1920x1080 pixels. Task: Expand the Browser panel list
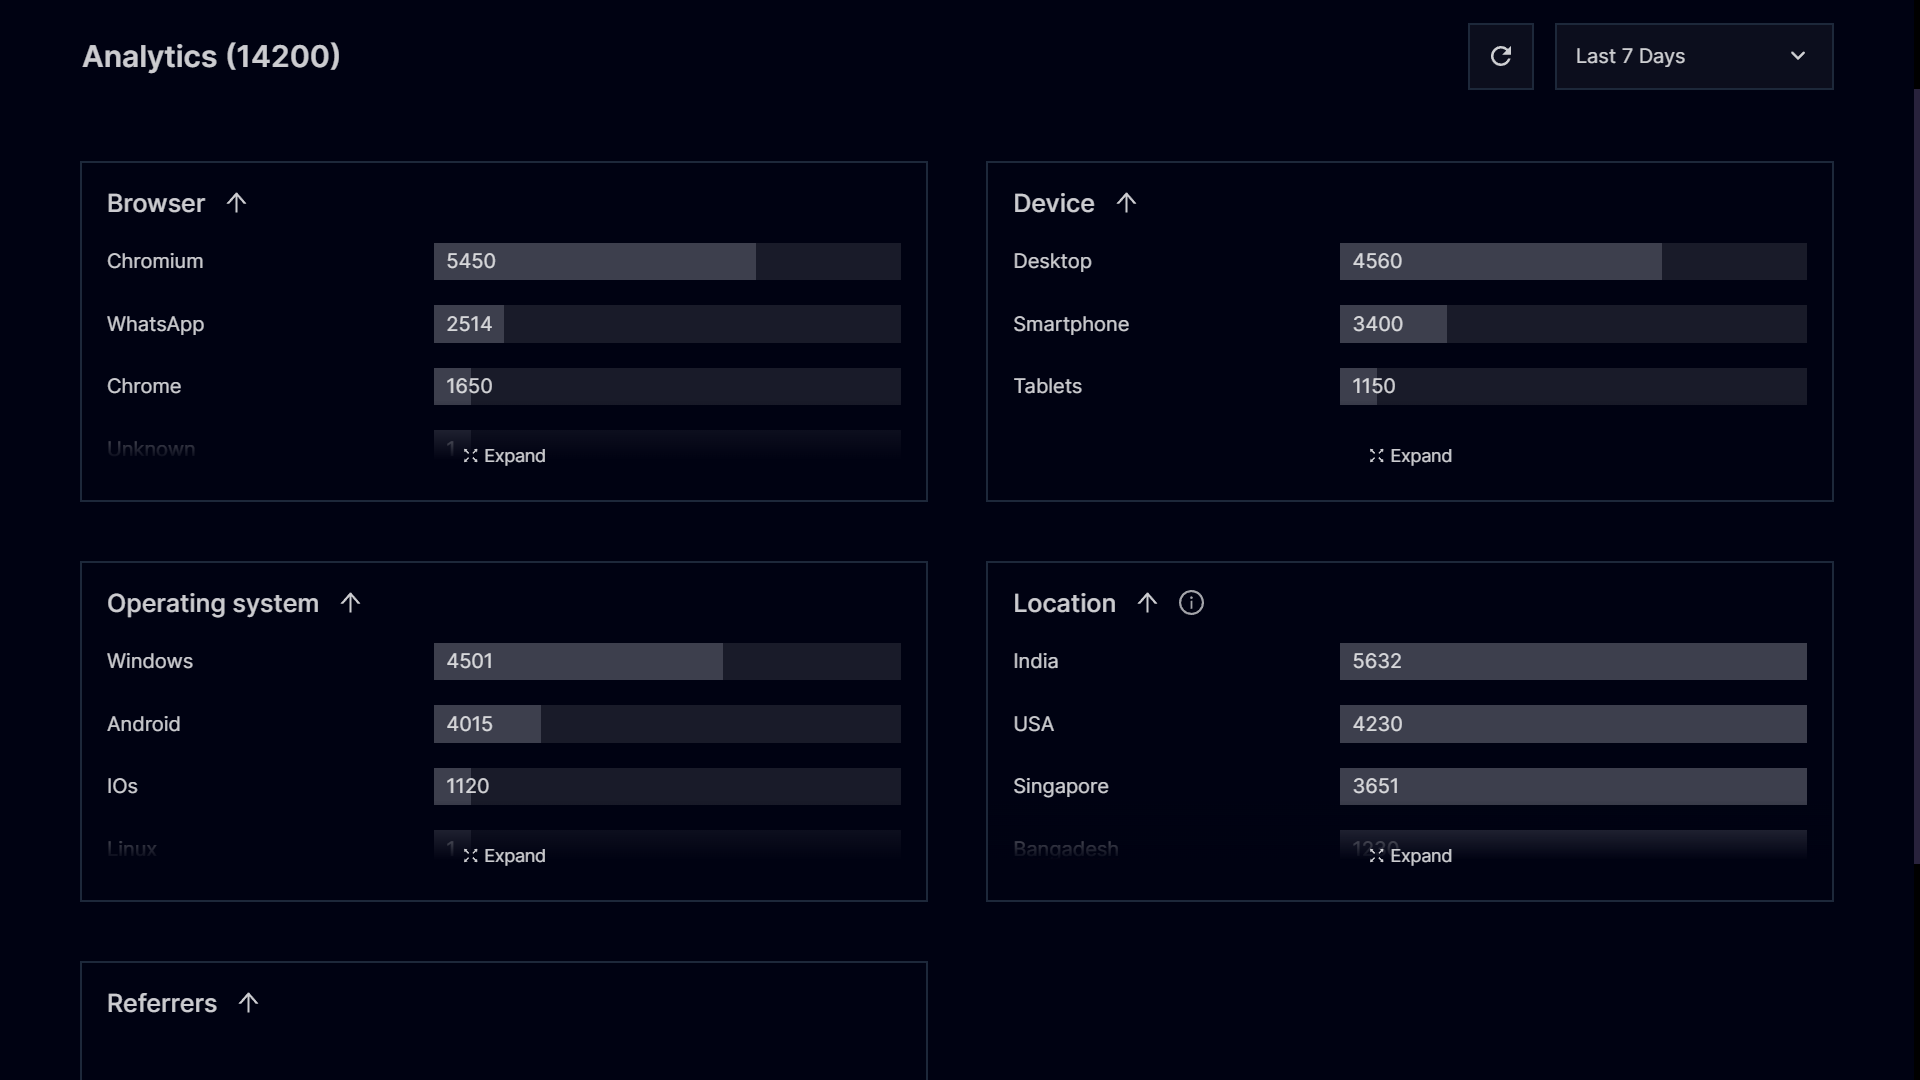click(504, 456)
